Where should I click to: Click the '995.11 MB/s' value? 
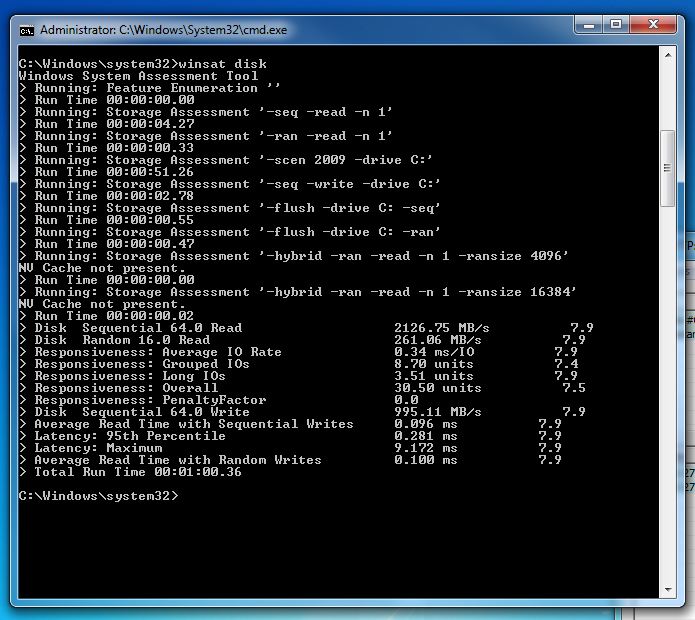click(x=438, y=411)
